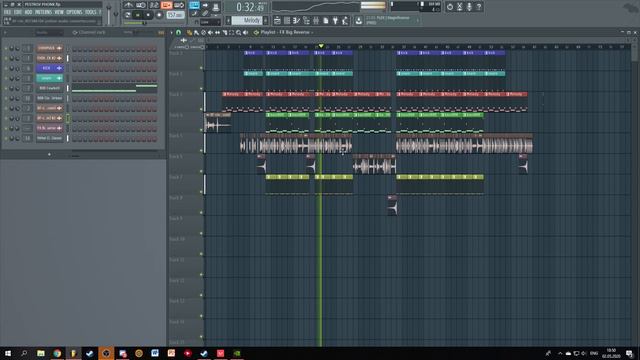The image size is (640, 360).
Task: Click the tempo 157 field
Action: point(175,15)
